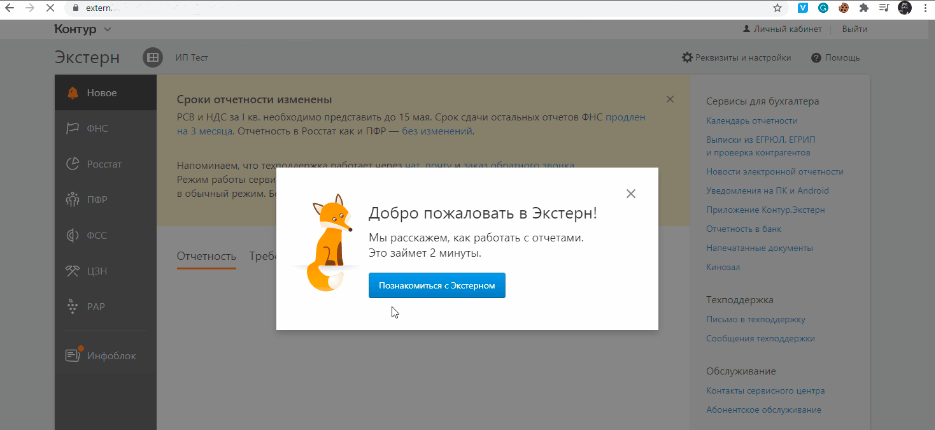Viewport: 935px width, 430px height.
Task: Click the 'Обслуживание' section heading
Action: click(741, 371)
